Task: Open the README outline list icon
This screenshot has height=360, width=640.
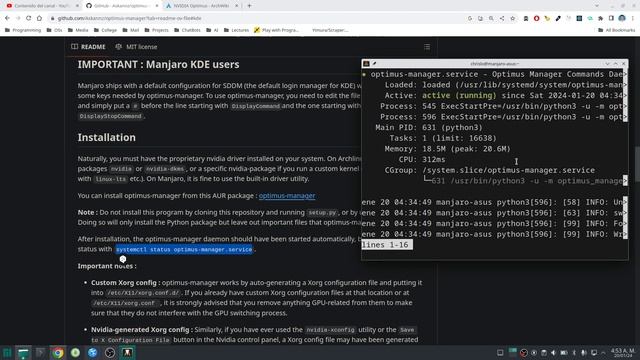Action: tap(427, 47)
